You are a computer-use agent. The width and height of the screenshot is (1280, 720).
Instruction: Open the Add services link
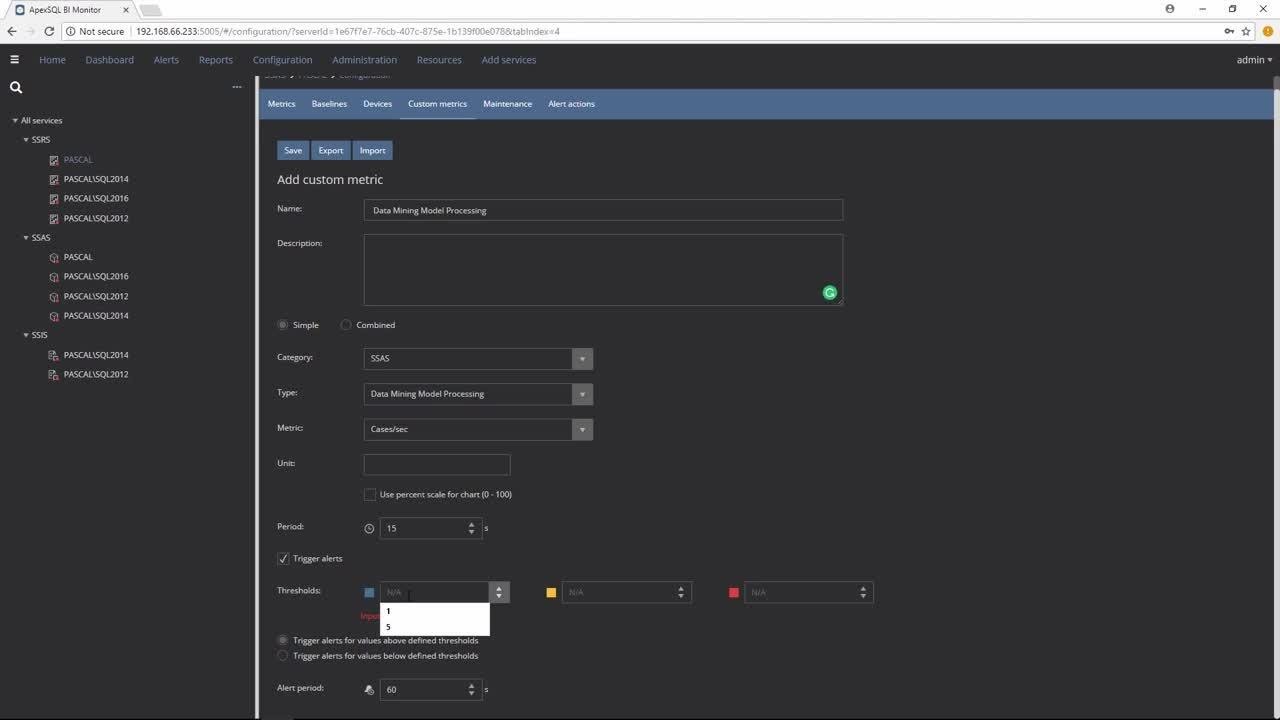509,60
